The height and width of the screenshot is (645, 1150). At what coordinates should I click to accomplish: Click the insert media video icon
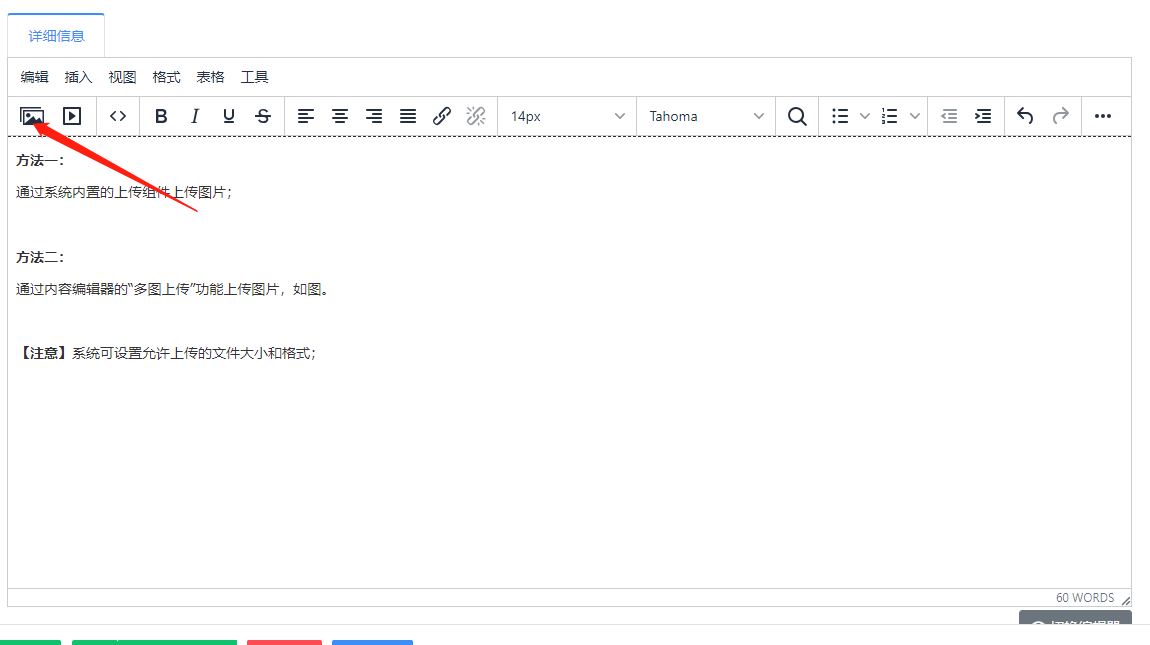click(72, 116)
